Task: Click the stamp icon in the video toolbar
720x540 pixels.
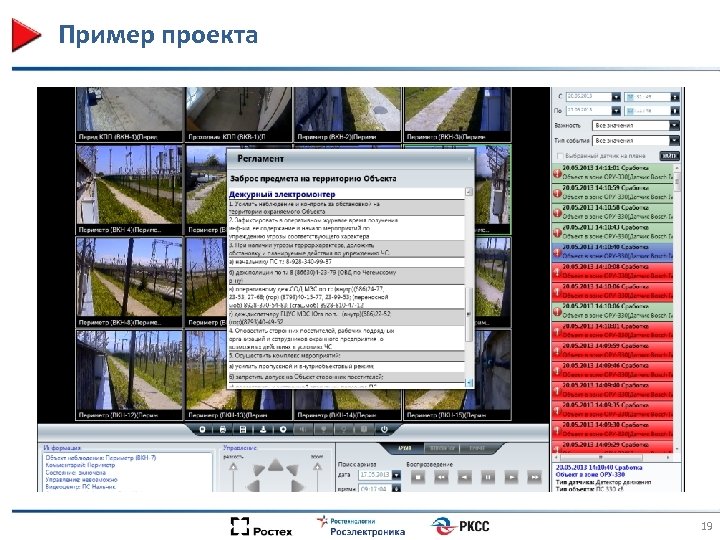Action: coord(263,429)
